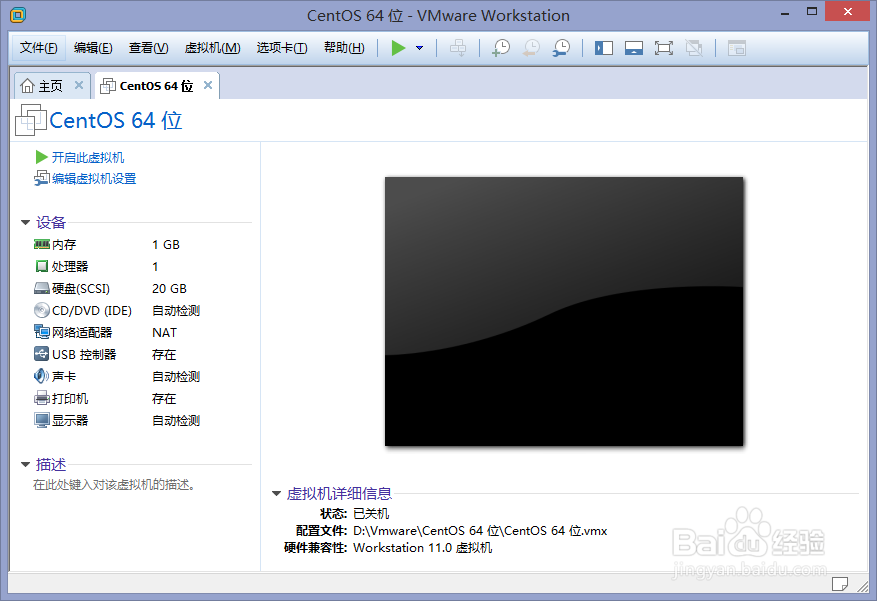Click the 已关机 status text
877x601 pixels.
click(x=371, y=514)
